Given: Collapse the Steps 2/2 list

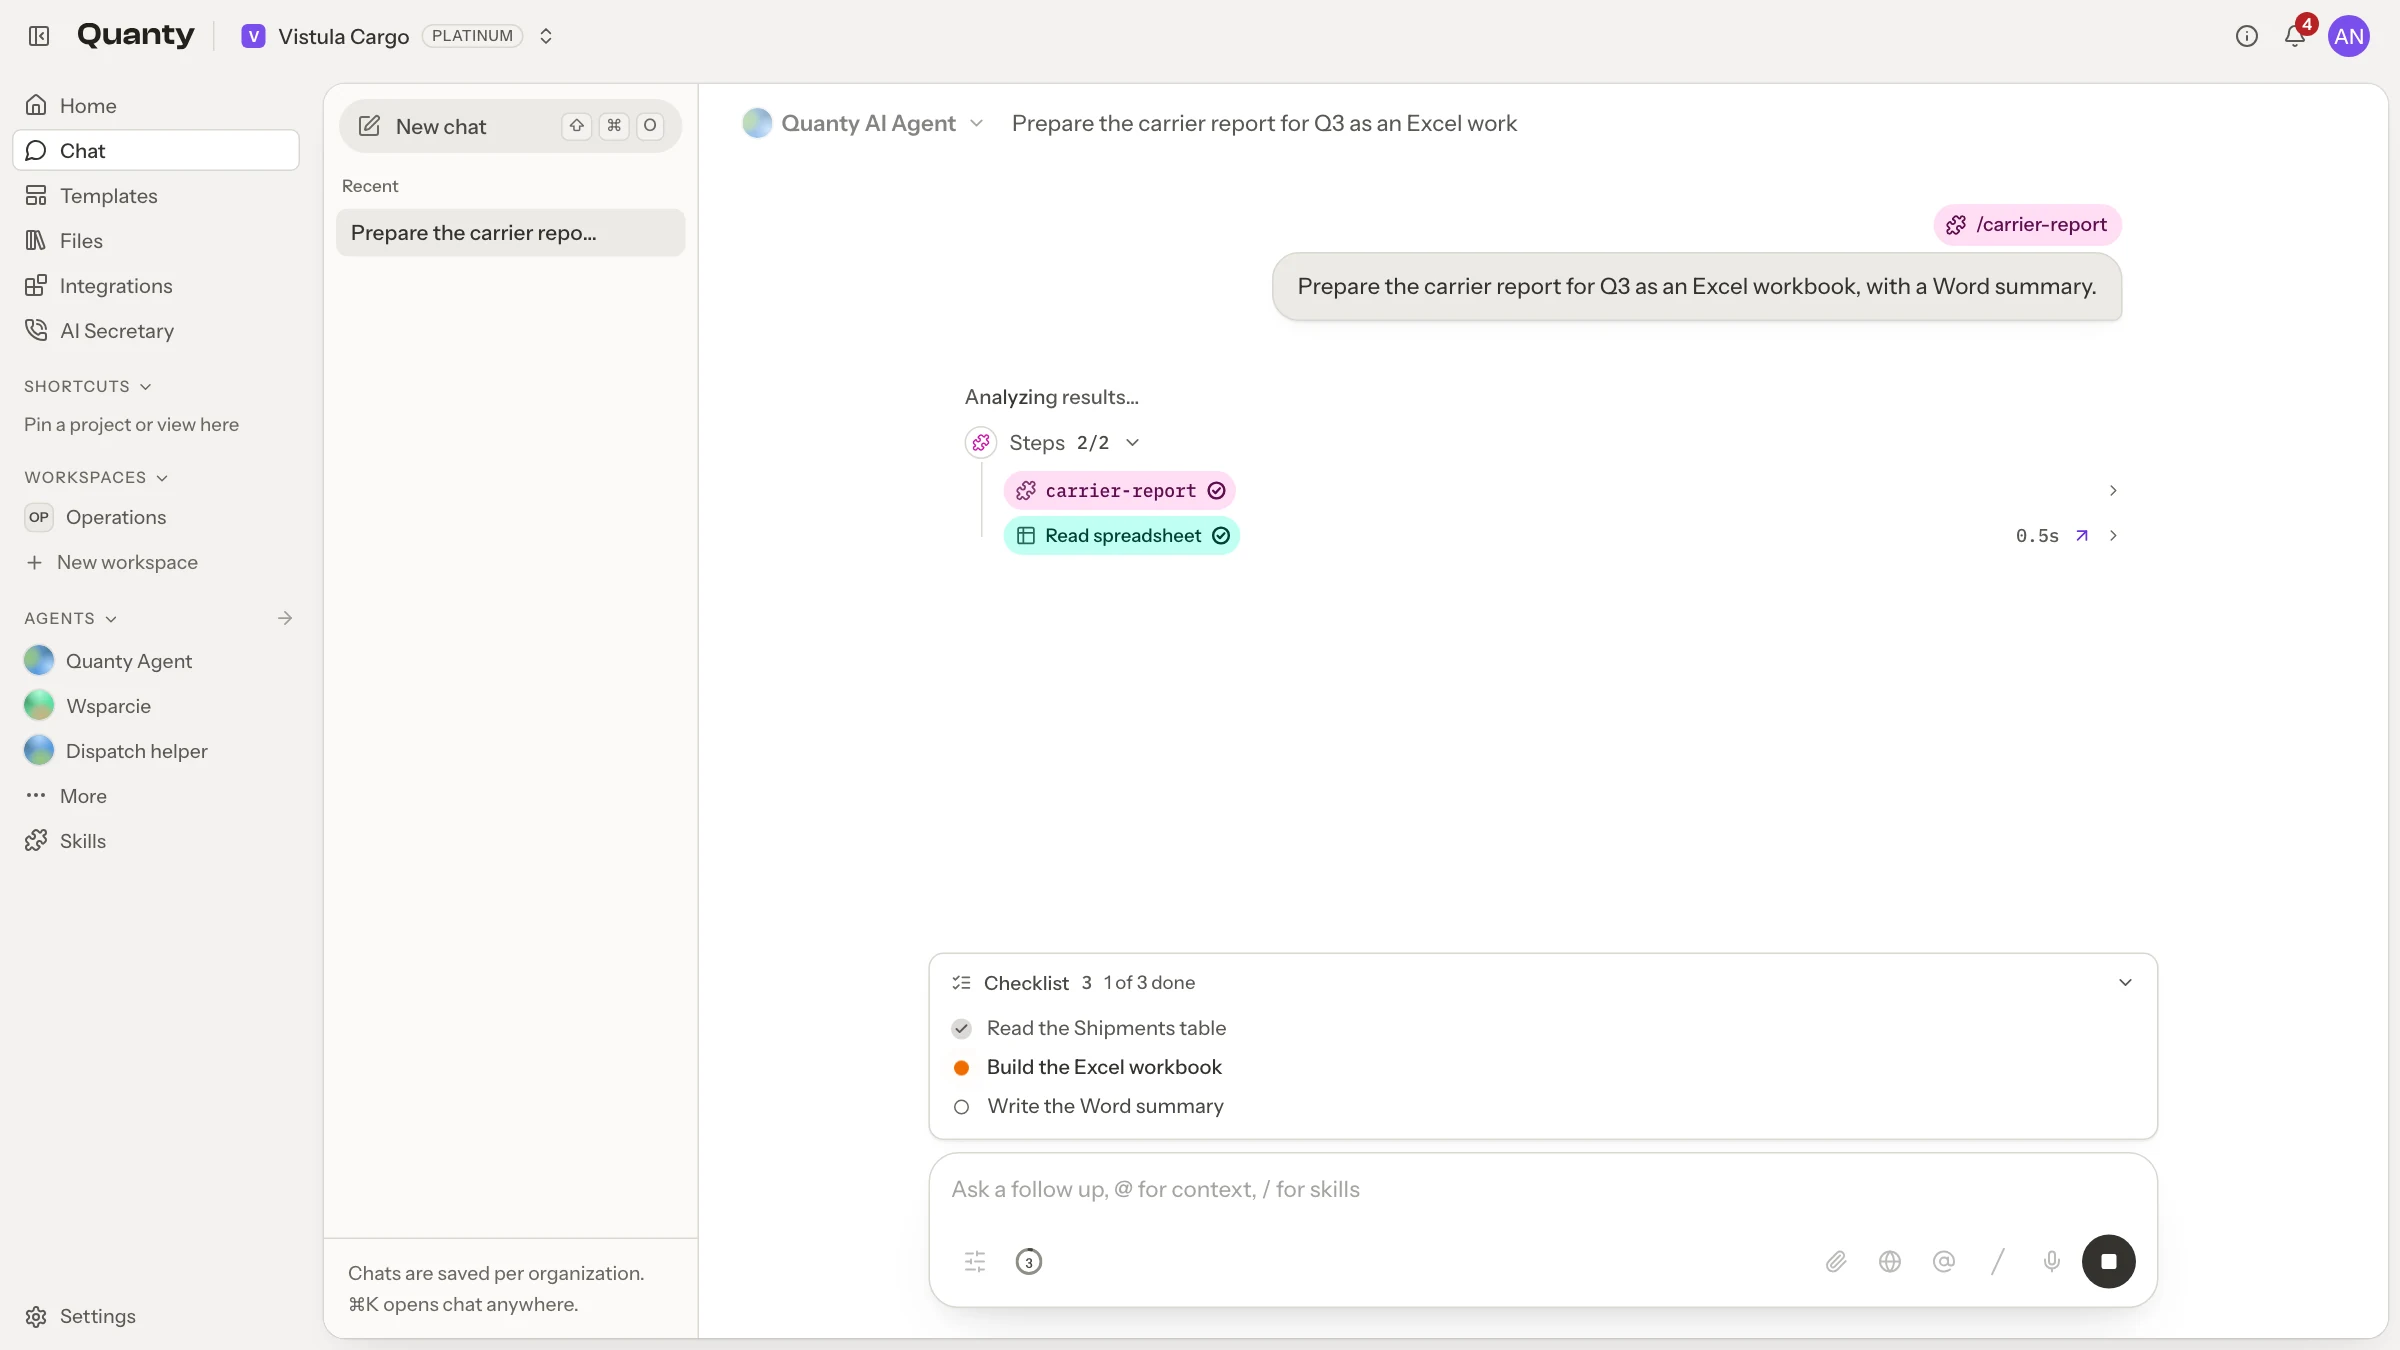Looking at the screenshot, I should [1132, 442].
